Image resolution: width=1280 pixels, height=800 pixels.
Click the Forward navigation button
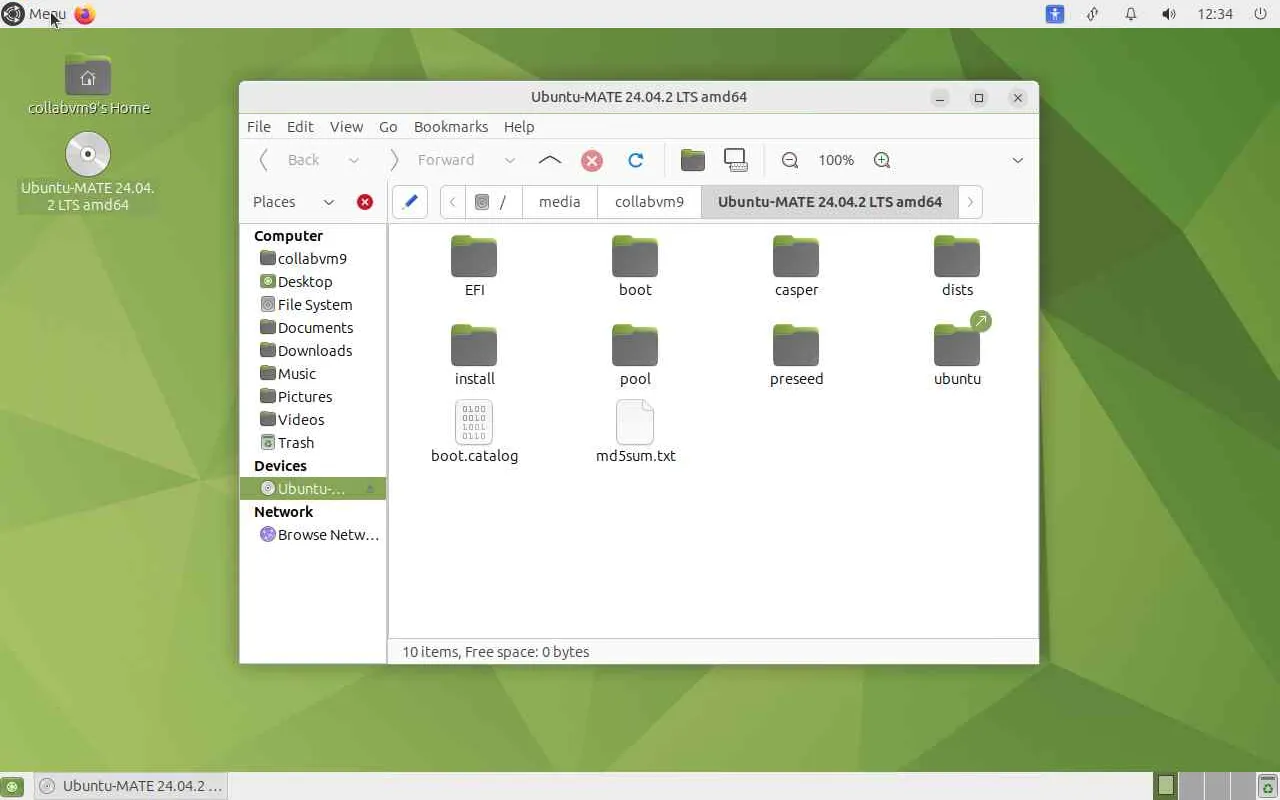click(x=433, y=160)
